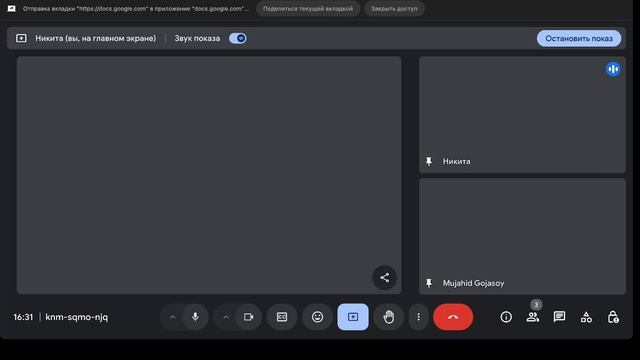
Task: Open more options three-dot menu
Action: pos(418,317)
